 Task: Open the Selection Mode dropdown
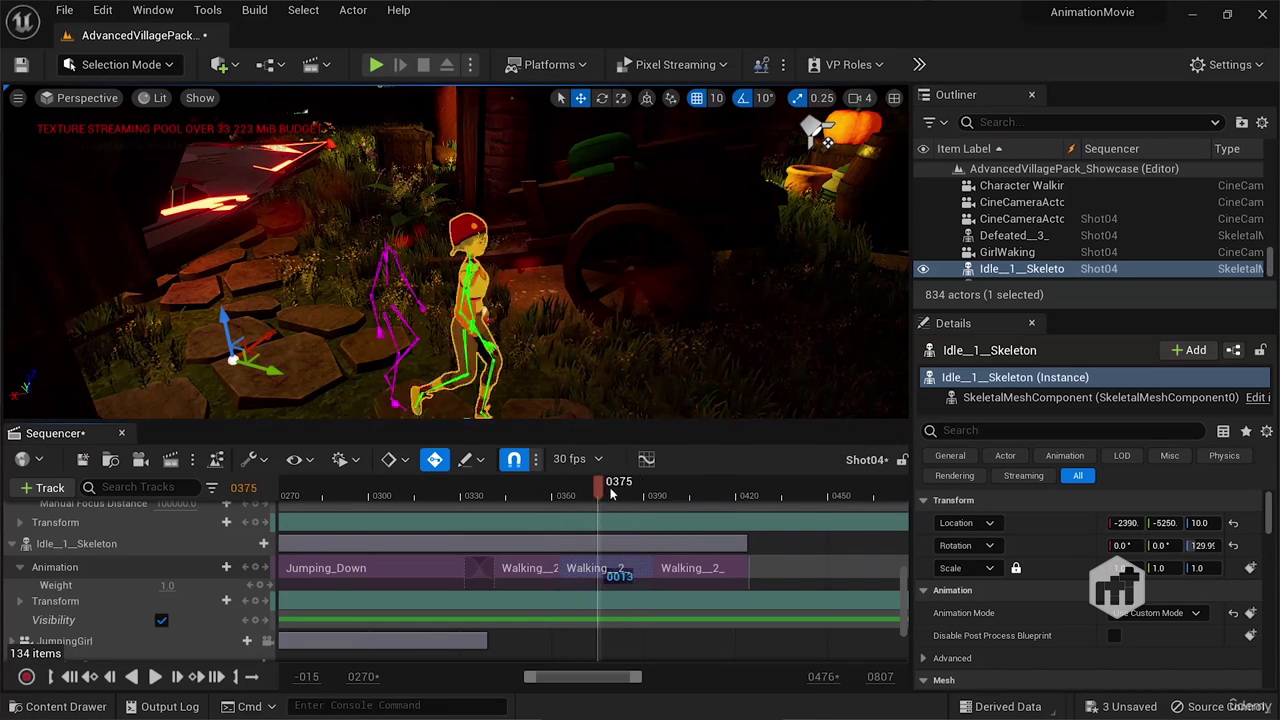[119, 65]
